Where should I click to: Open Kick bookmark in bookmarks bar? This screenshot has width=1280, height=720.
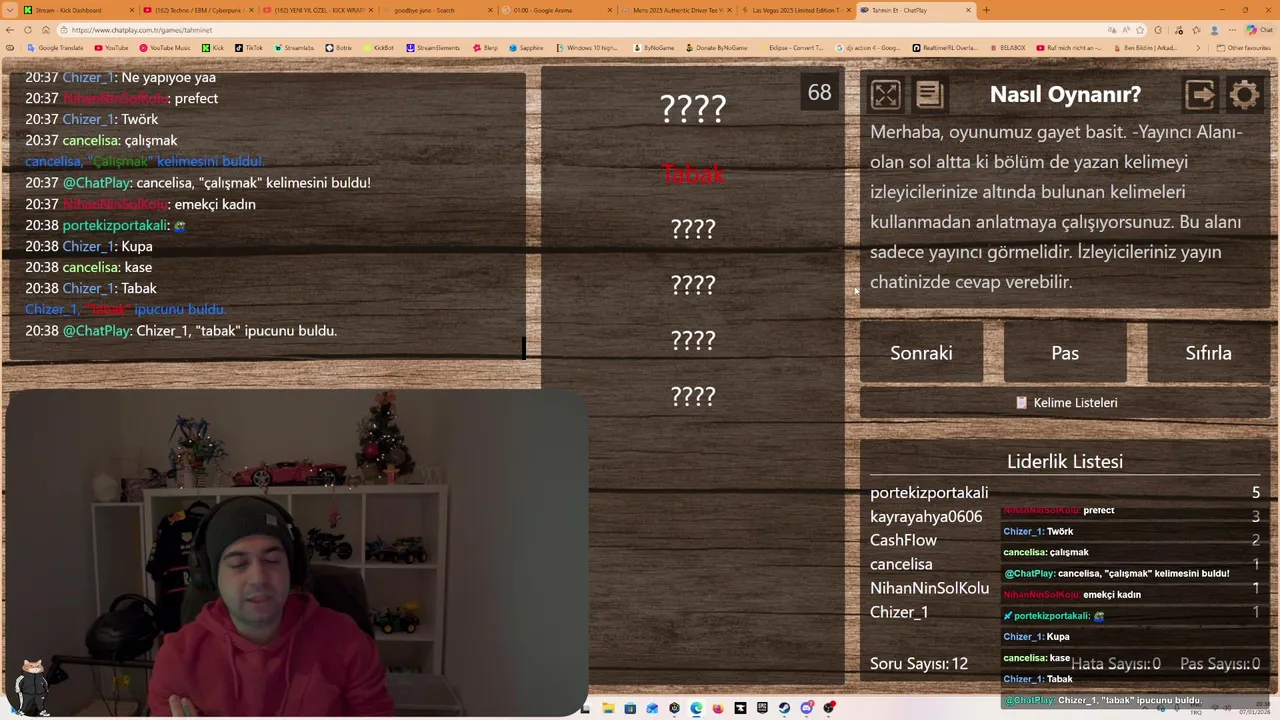click(x=213, y=48)
